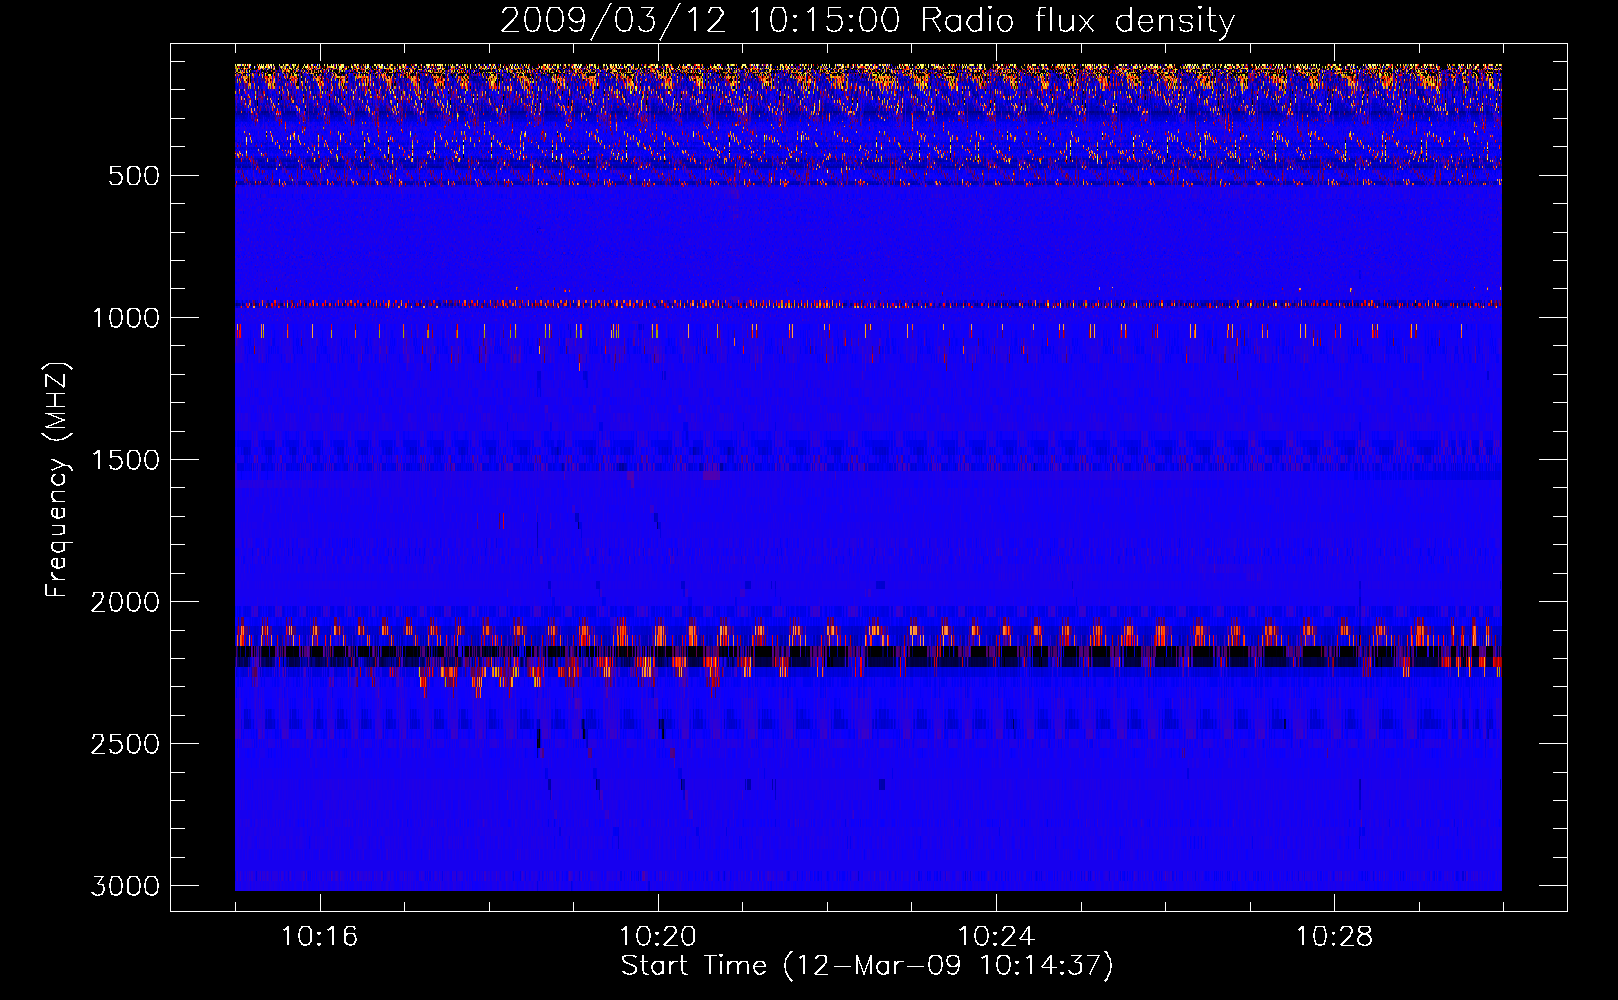The height and width of the screenshot is (1000, 1618).
Task: Click the 1500 frequency tick label
Action: pos(125,460)
